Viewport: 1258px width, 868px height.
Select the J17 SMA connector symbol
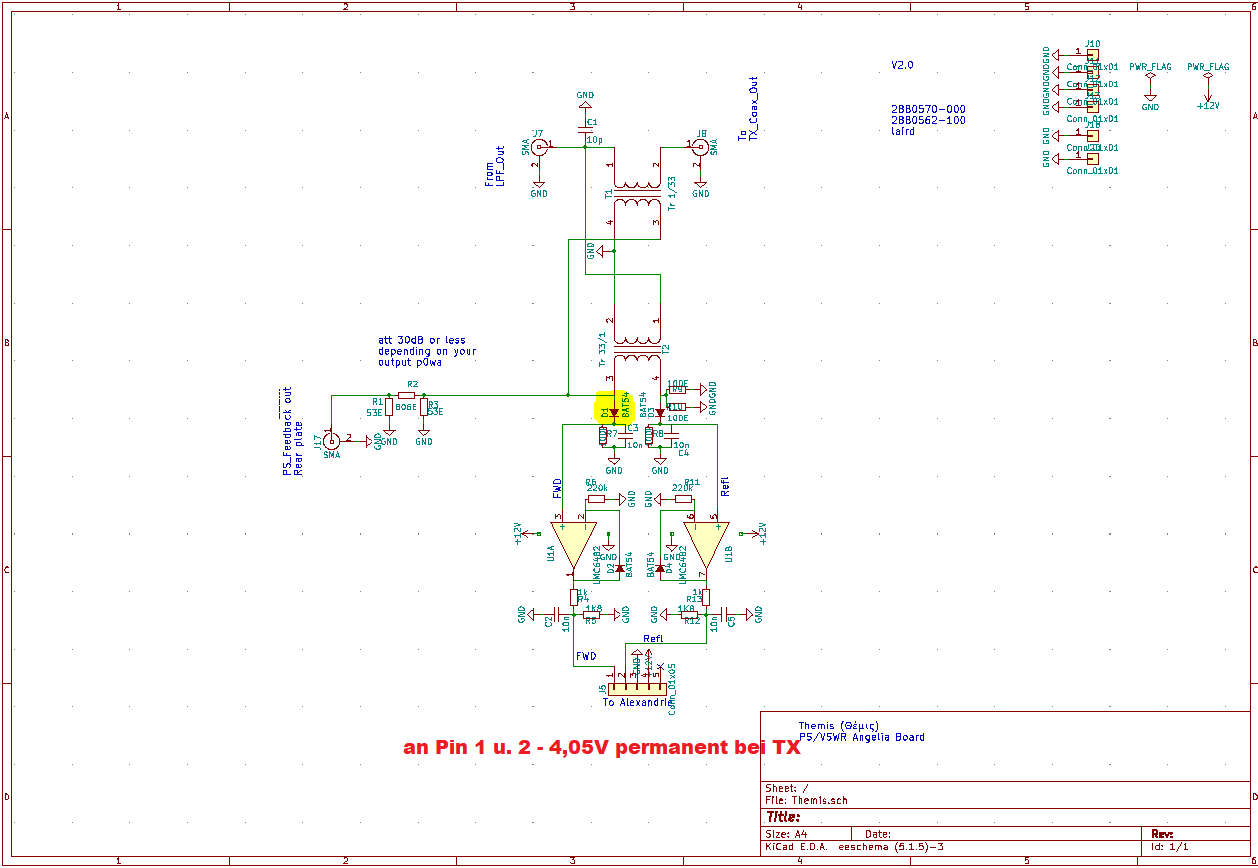330,439
